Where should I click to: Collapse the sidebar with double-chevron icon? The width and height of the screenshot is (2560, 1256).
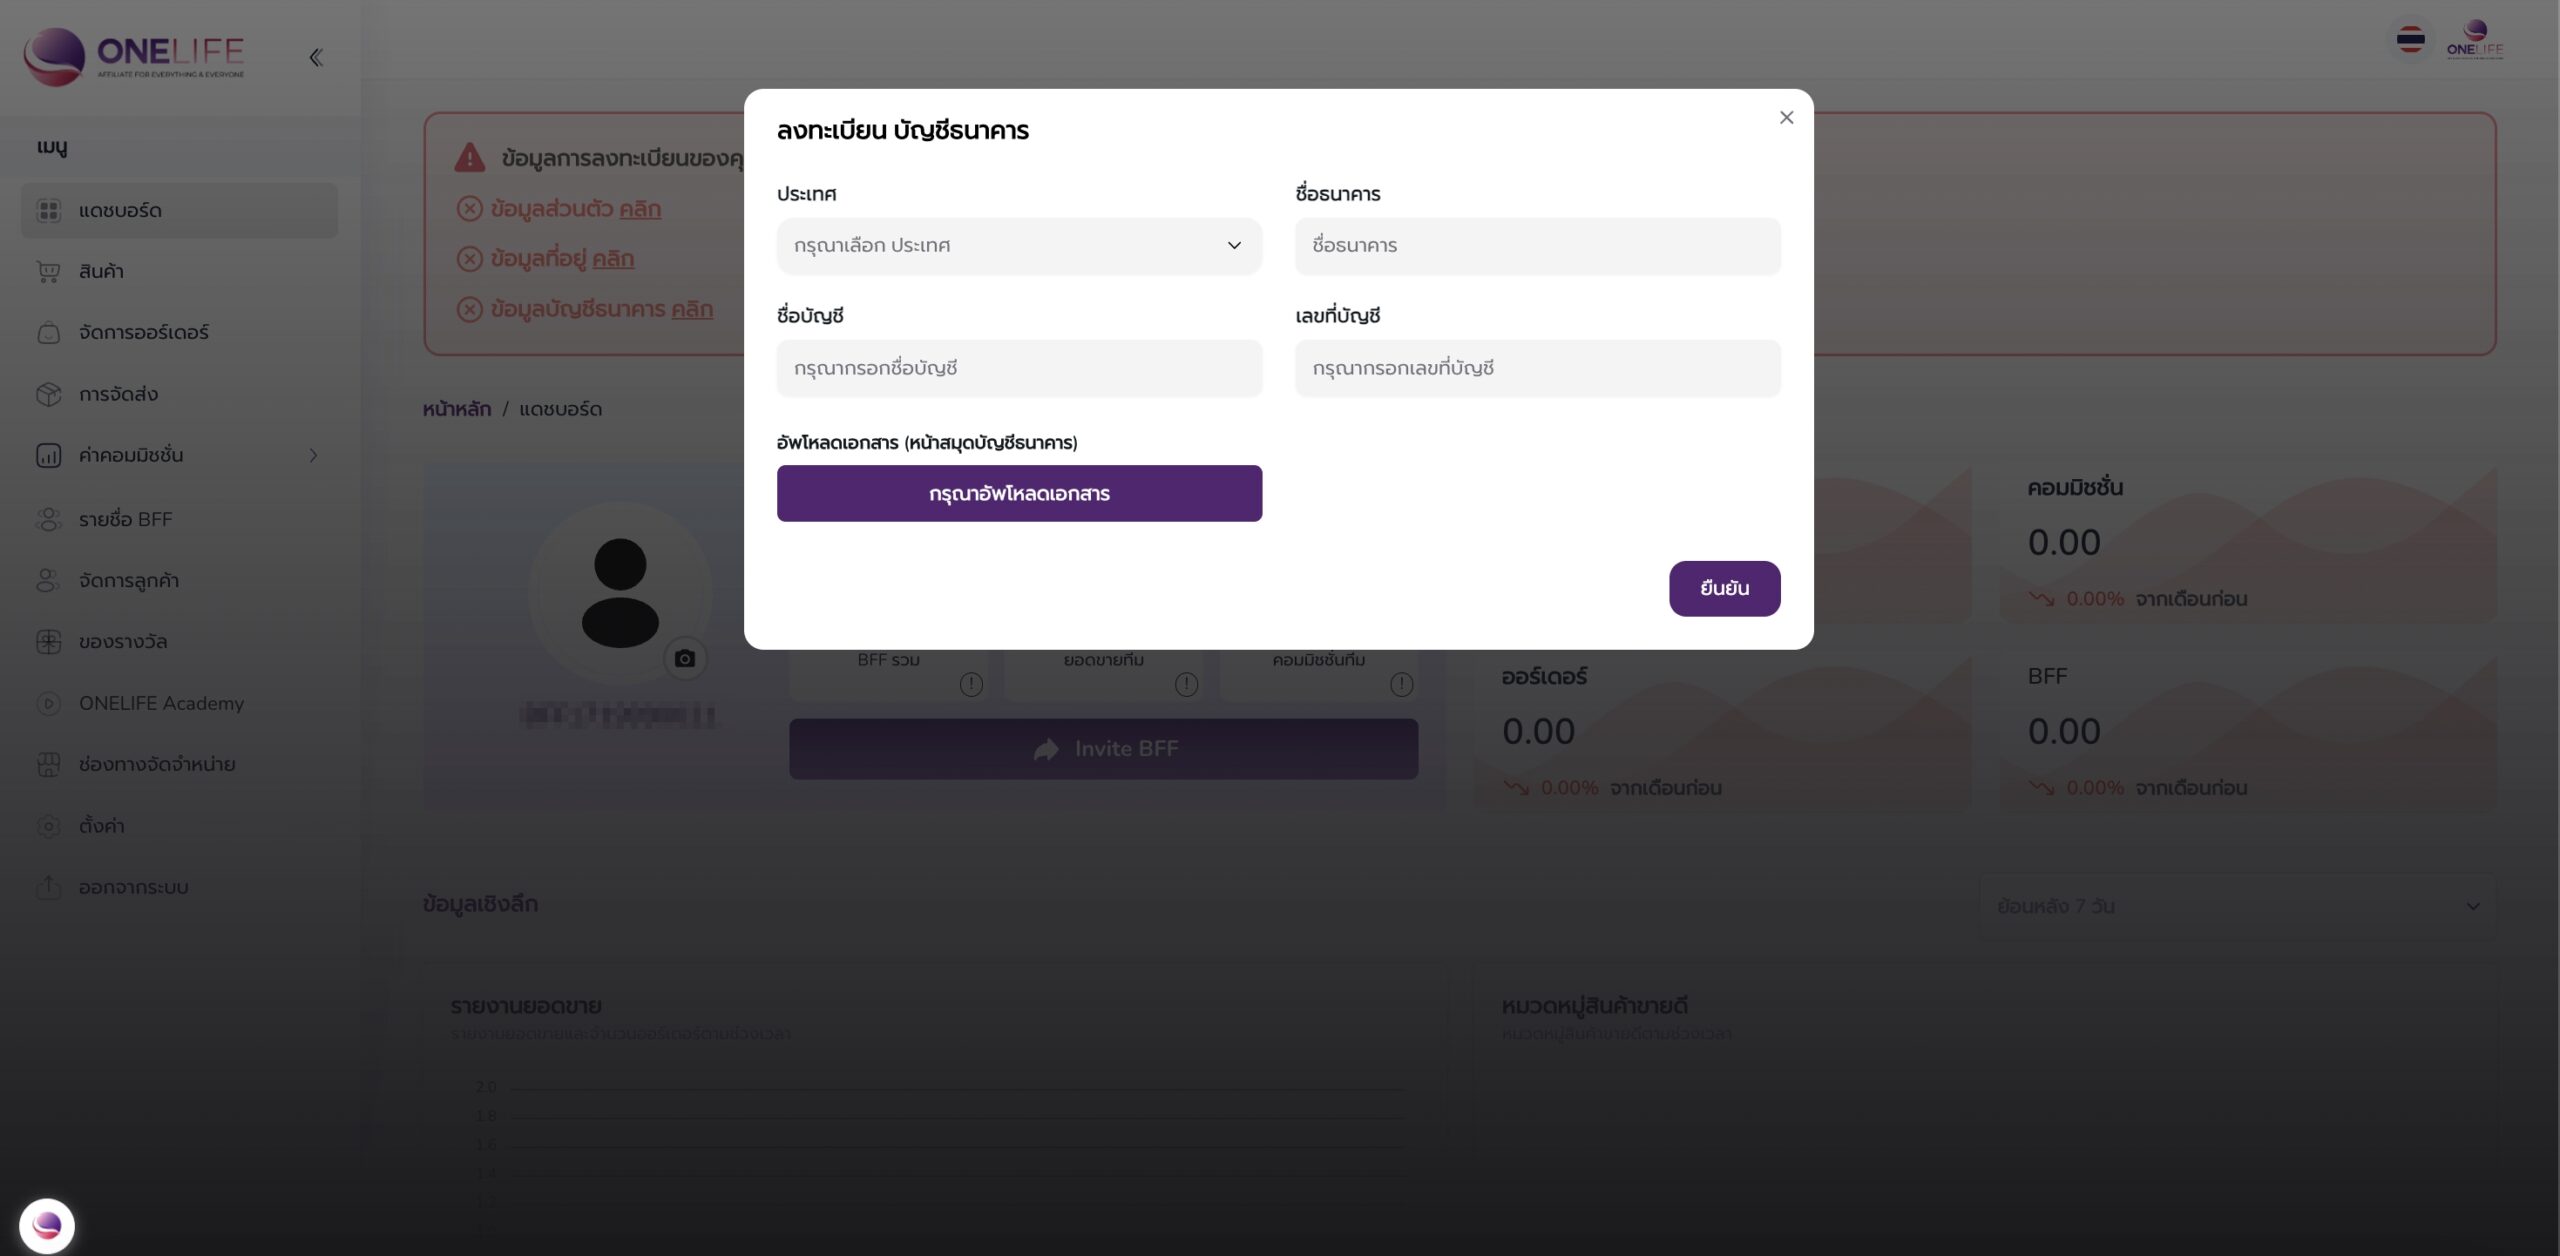[316, 58]
